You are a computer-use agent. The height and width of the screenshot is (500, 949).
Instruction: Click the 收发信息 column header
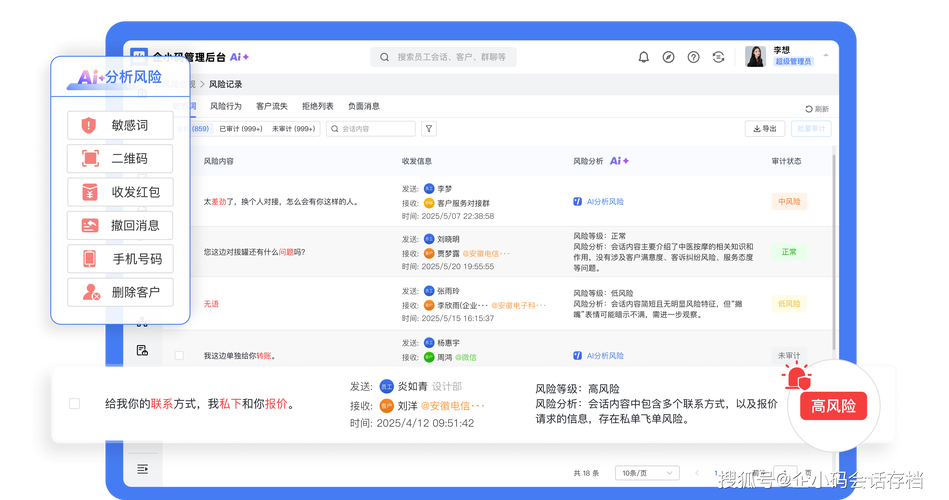417,161
